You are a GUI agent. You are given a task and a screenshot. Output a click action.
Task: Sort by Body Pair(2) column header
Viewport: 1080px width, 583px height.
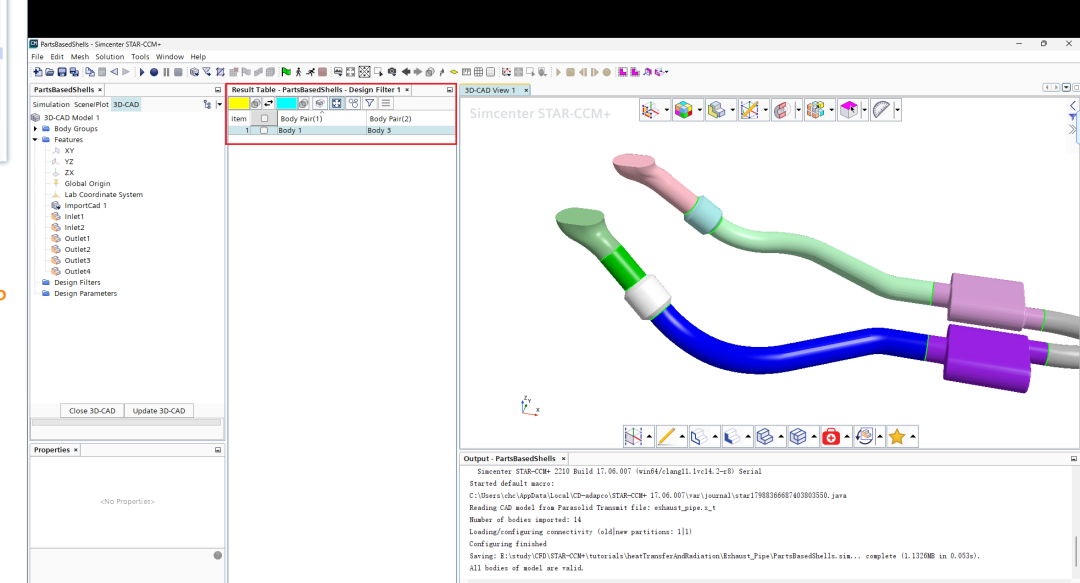[x=411, y=119]
